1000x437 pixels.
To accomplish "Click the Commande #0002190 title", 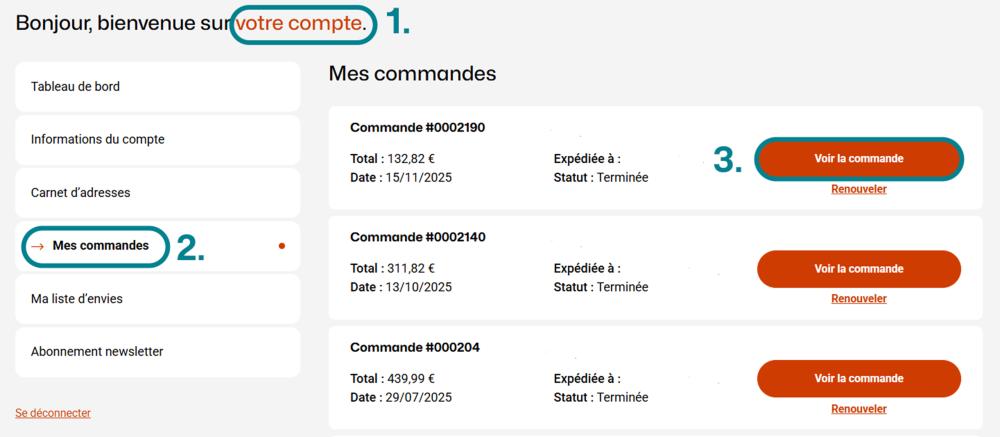I will click(418, 128).
